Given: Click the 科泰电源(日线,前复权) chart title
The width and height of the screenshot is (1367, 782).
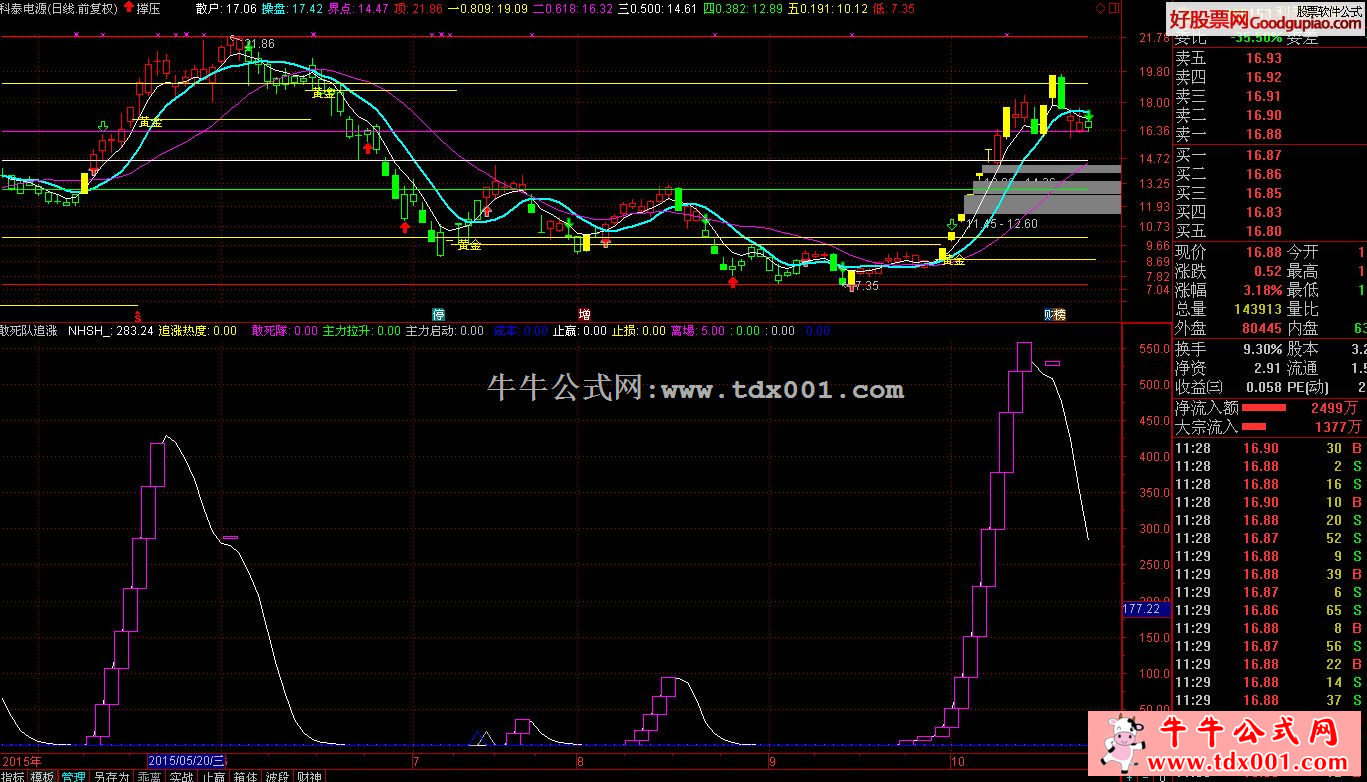Looking at the screenshot, I should (59, 8).
